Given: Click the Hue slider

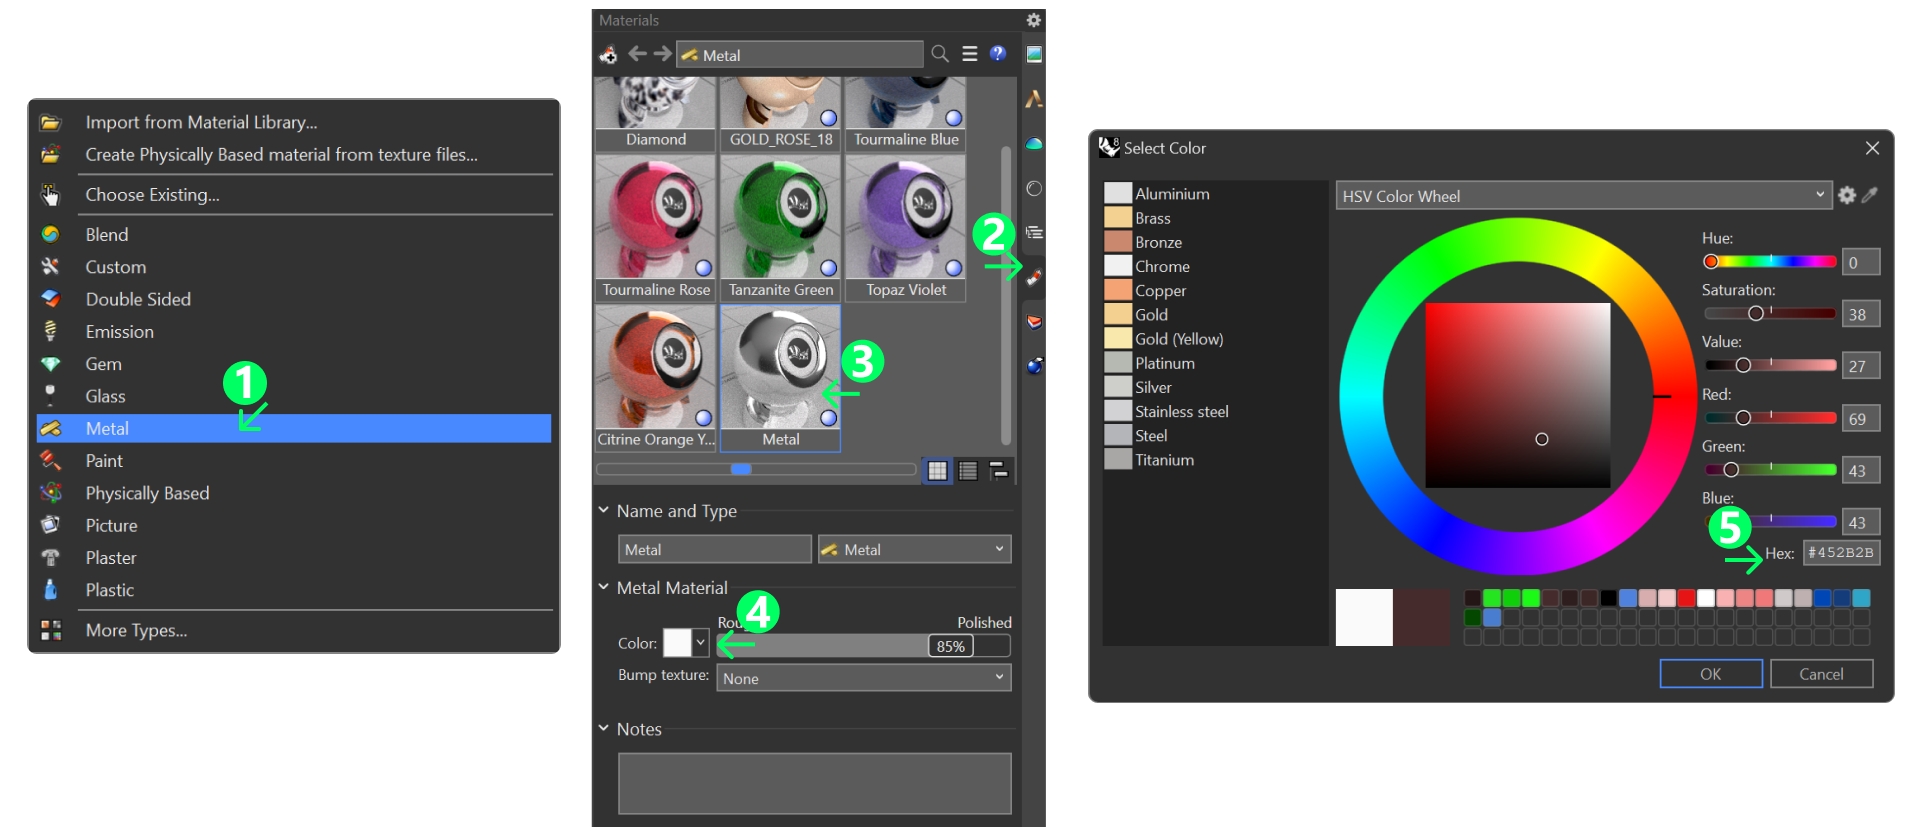Looking at the screenshot, I should point(1770,262).
